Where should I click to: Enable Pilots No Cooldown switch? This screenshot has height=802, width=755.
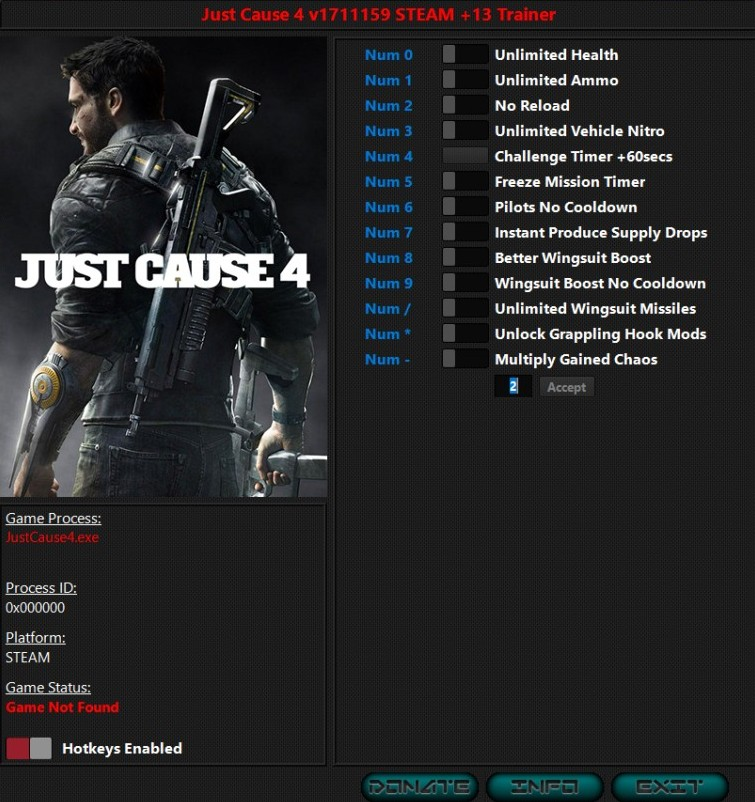[x=465, y=207]
